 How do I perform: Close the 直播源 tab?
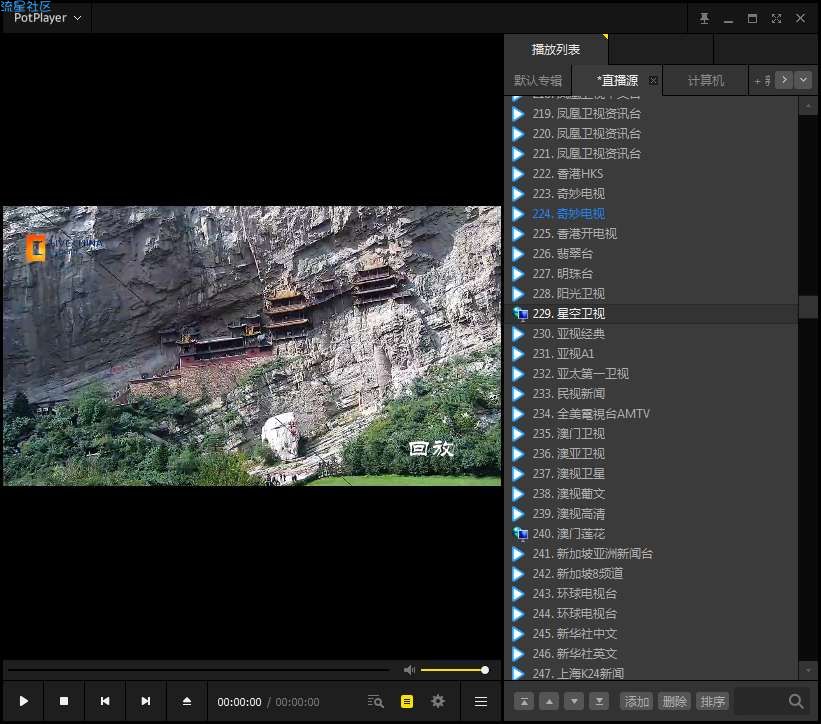[x=653, y=81]
